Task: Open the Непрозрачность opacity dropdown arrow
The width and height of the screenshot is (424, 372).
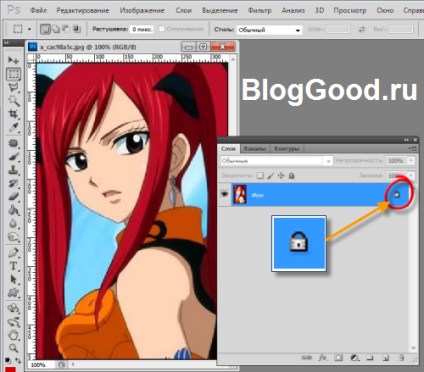Action: point(411,161)
